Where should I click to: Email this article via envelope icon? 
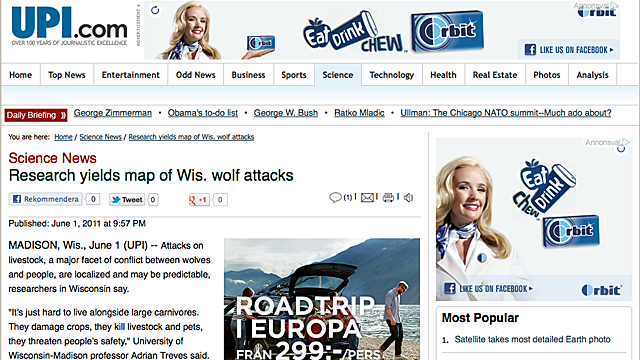pos(367,198)
